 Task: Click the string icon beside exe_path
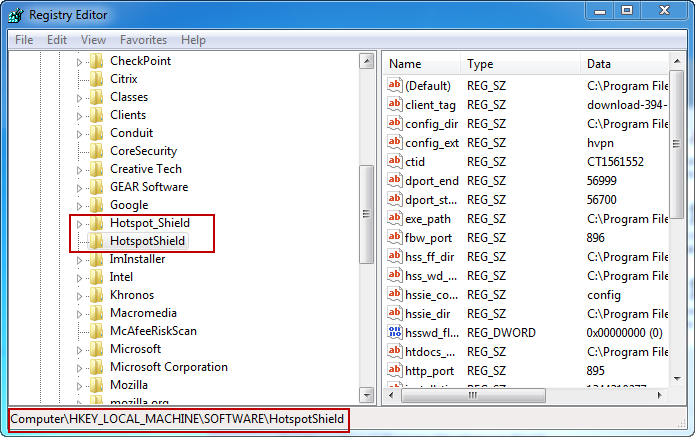click(394, 218)
